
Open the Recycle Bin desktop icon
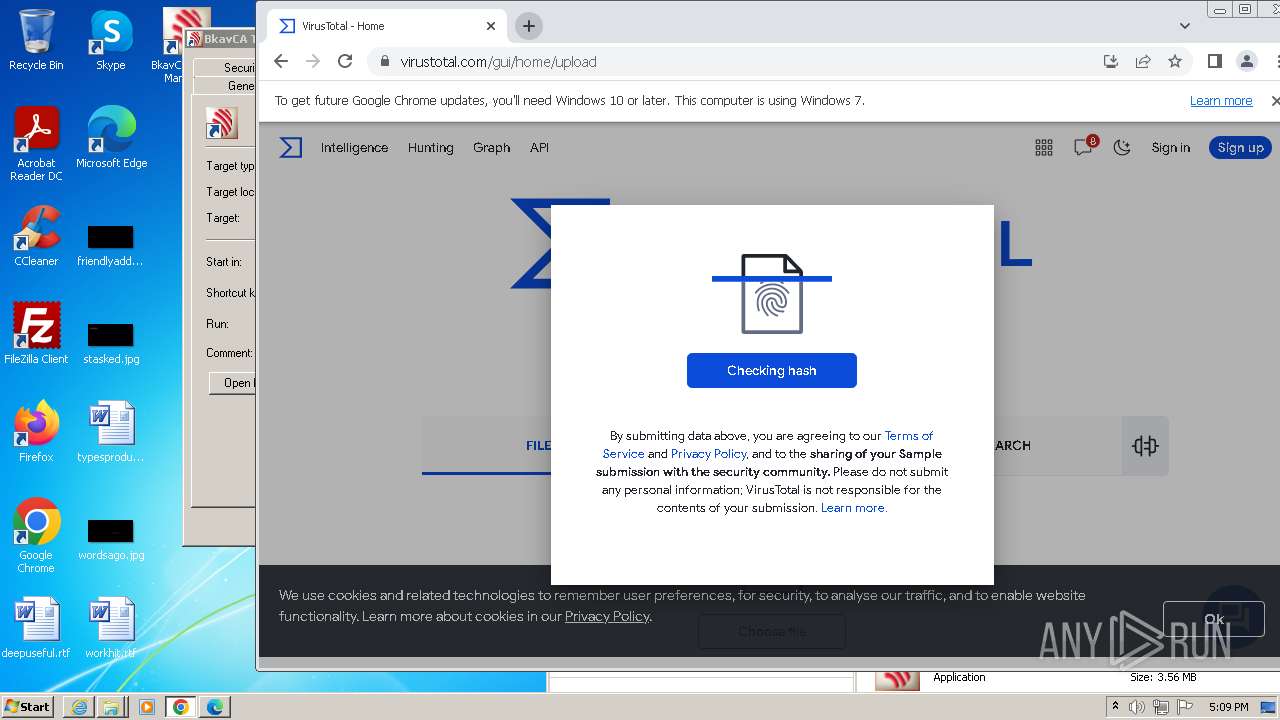coord(36,40)
